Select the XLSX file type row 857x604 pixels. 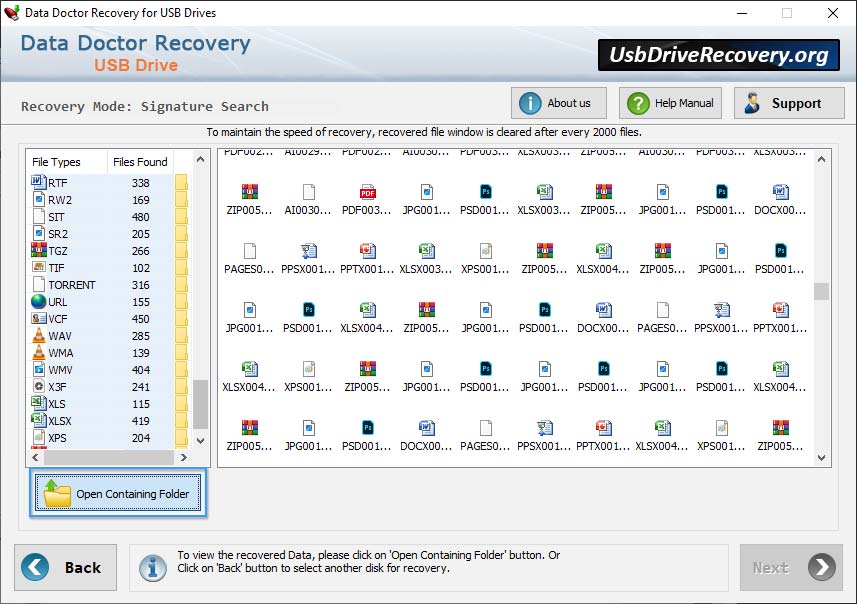(109, 421)
